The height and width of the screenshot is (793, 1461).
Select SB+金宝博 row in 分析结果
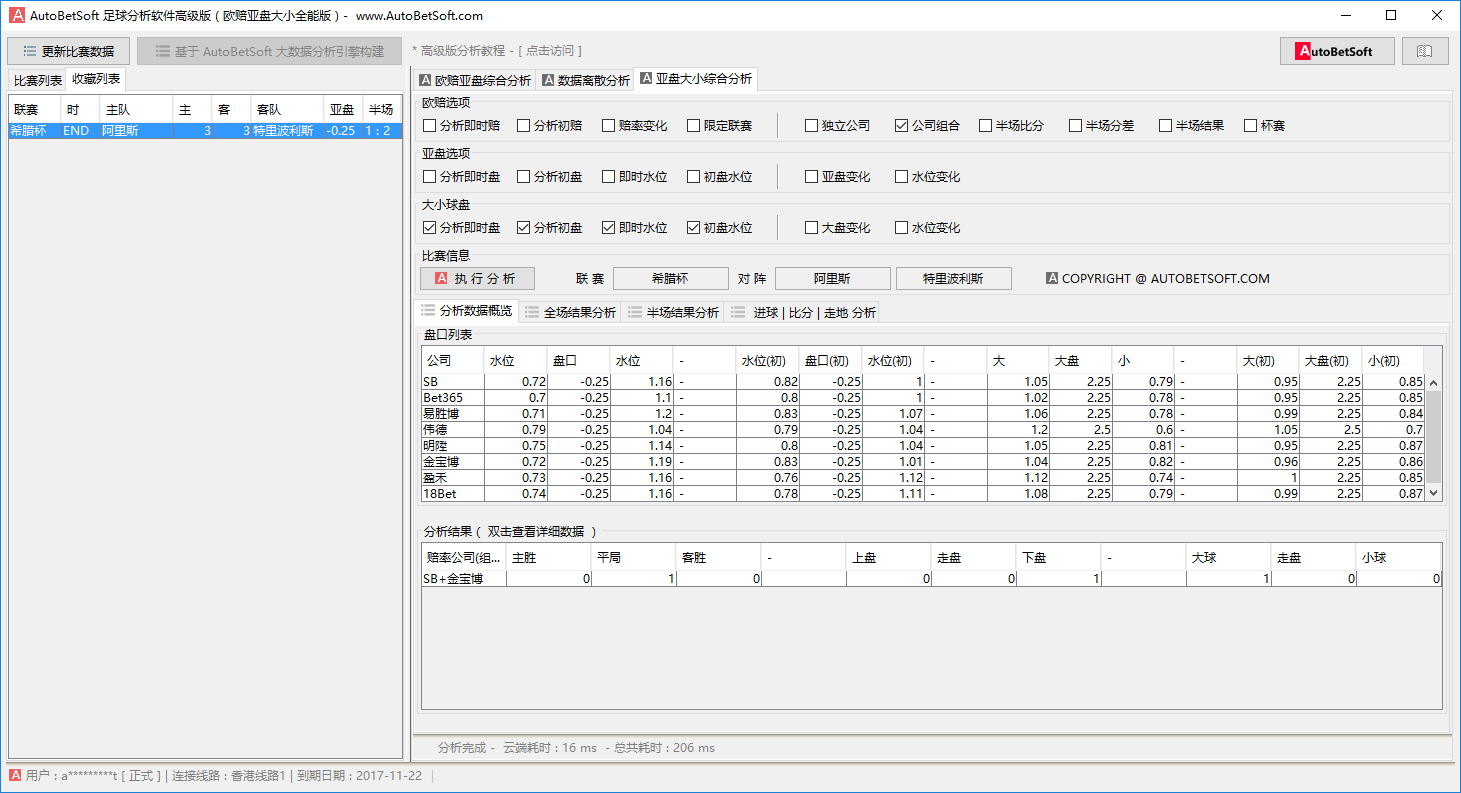tap(931, 578)
